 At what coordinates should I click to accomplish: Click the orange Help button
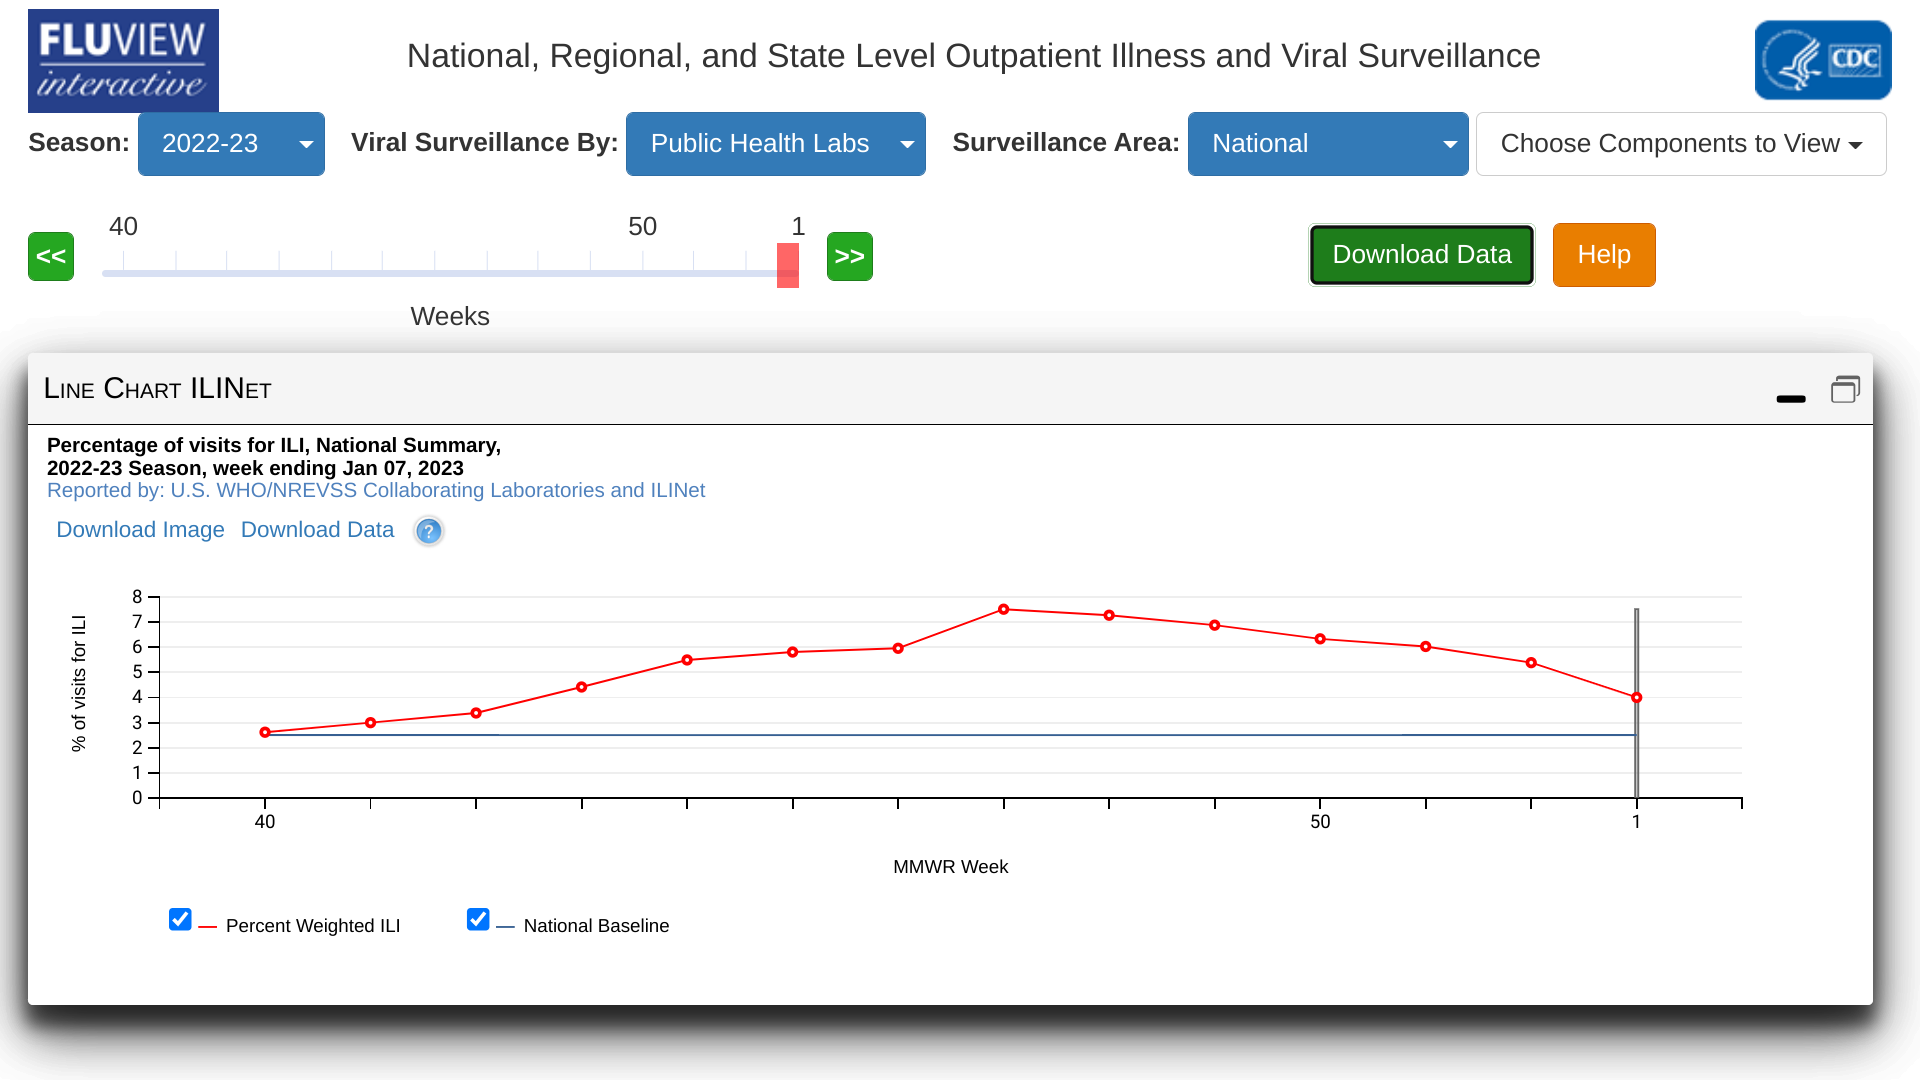tap(1603, 255)
